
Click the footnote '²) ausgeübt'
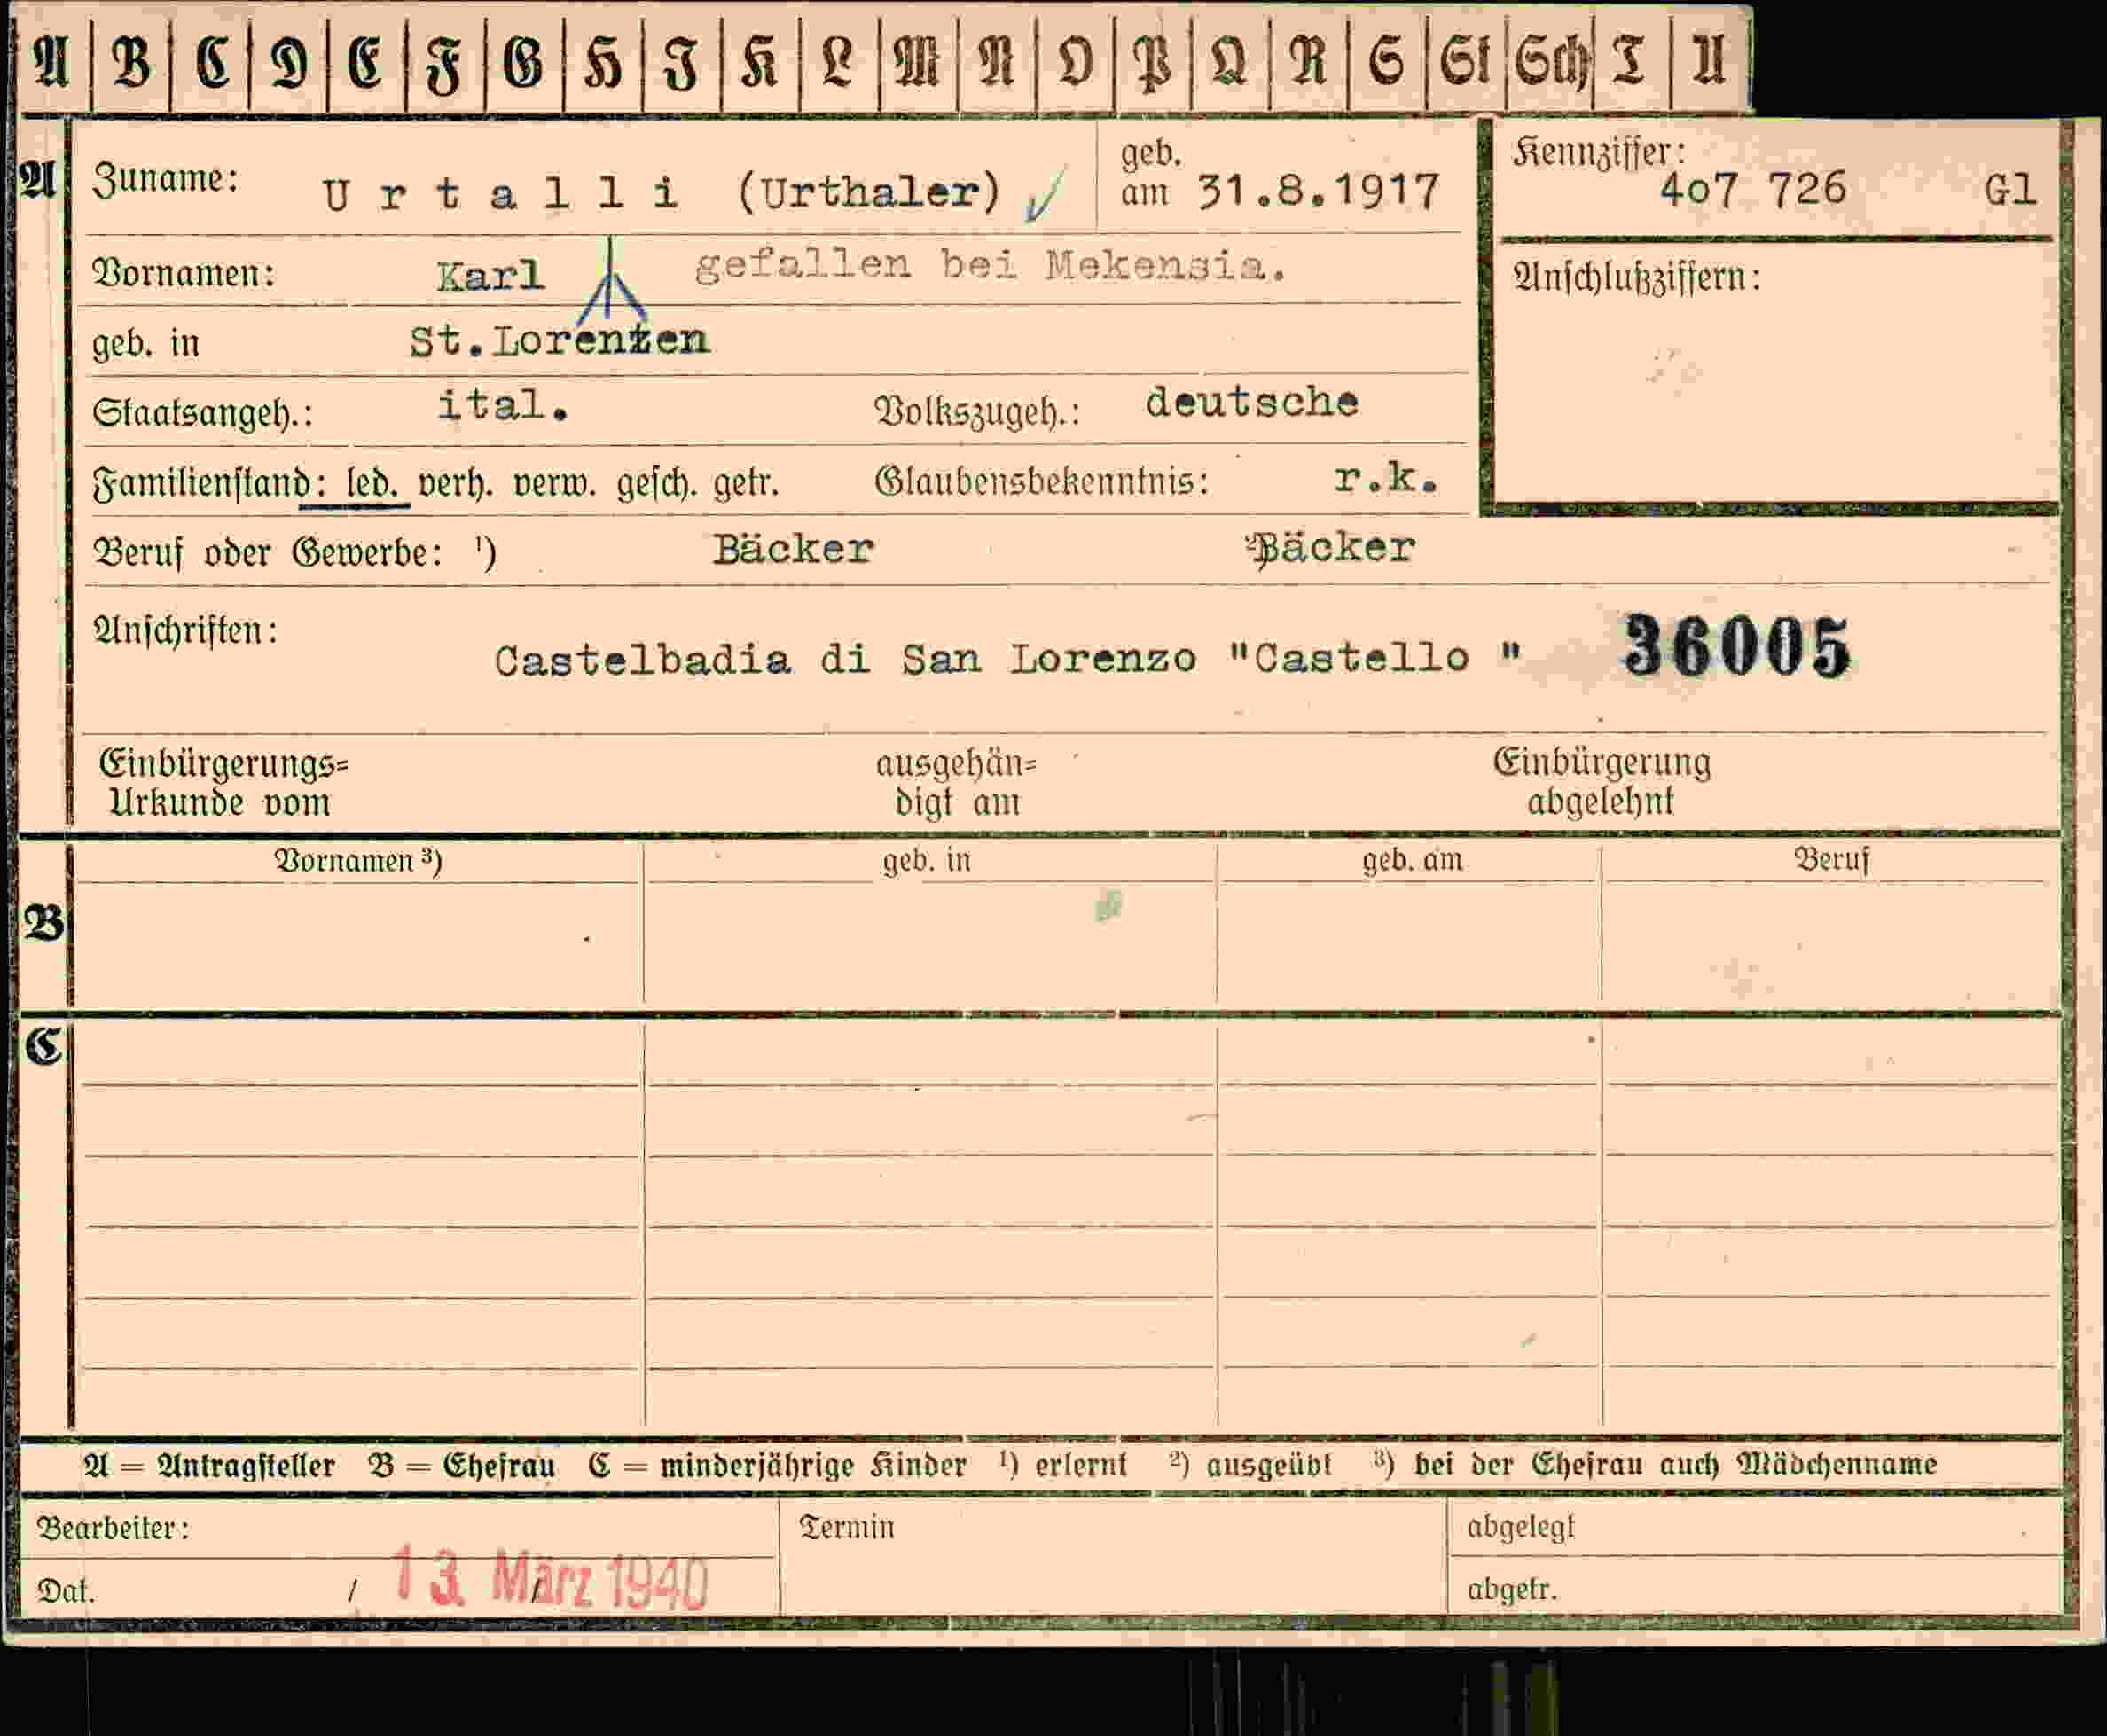click(1250, 1465)
